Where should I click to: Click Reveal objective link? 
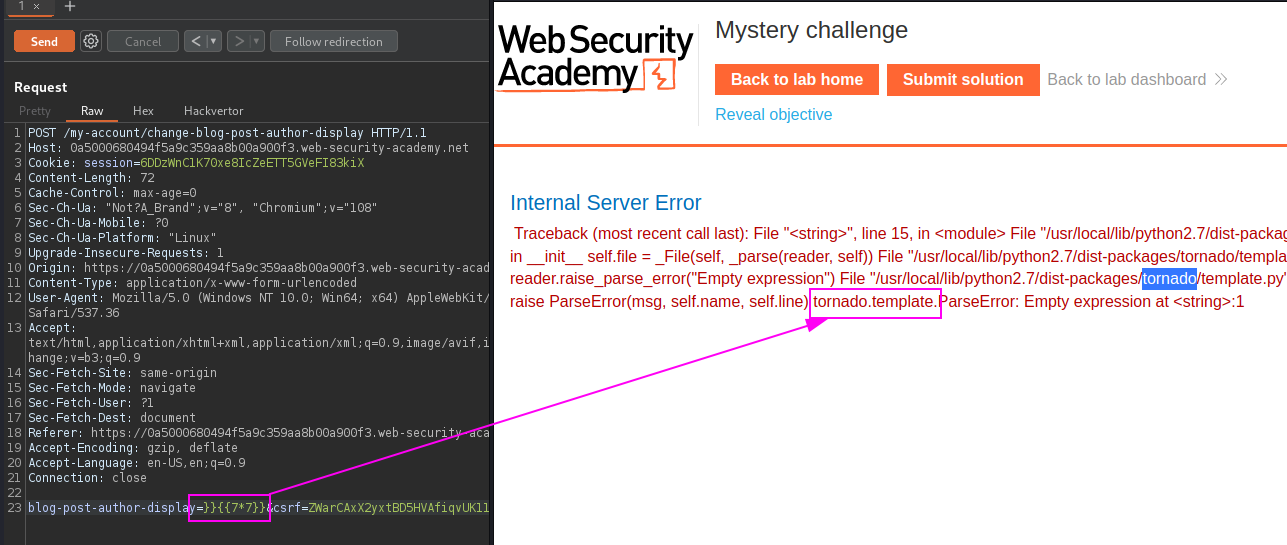pos(773,115)
